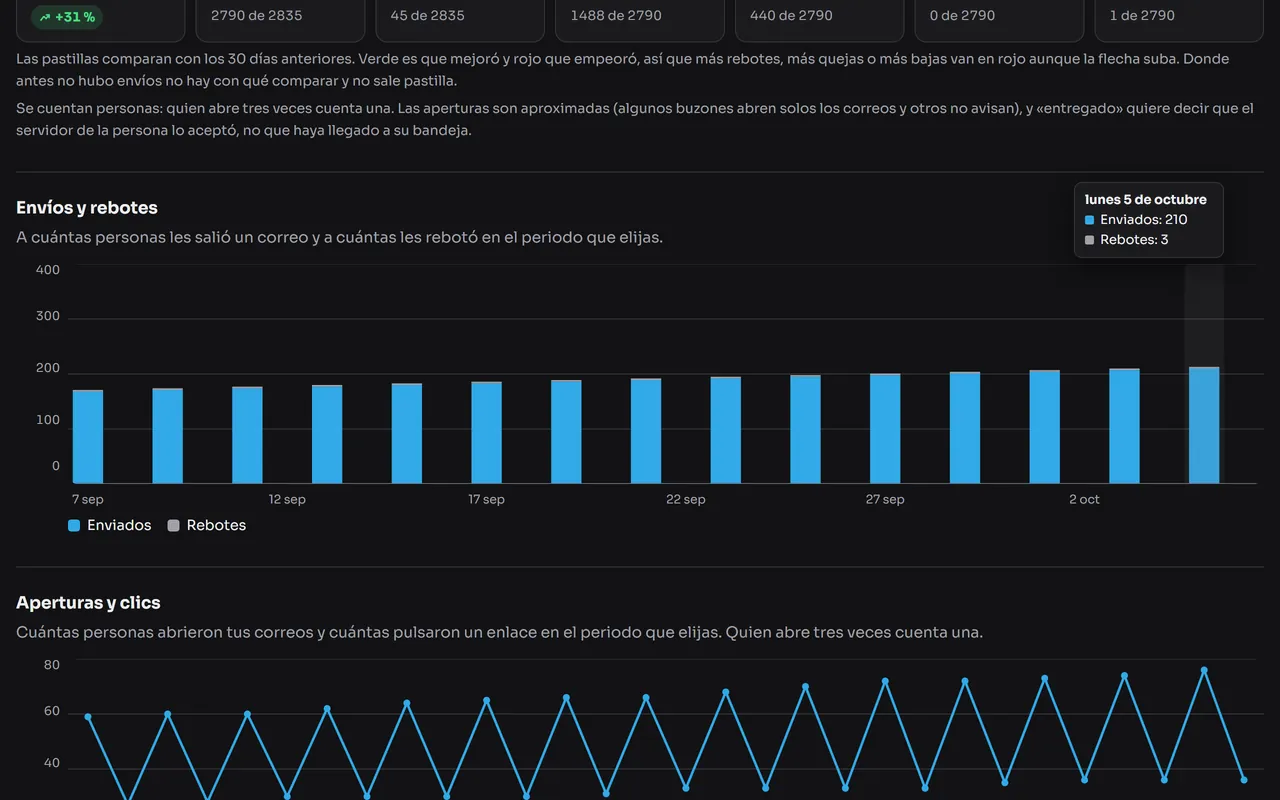Click the "lunes 5 de octubre" tooltip title

click(1146, 199)
